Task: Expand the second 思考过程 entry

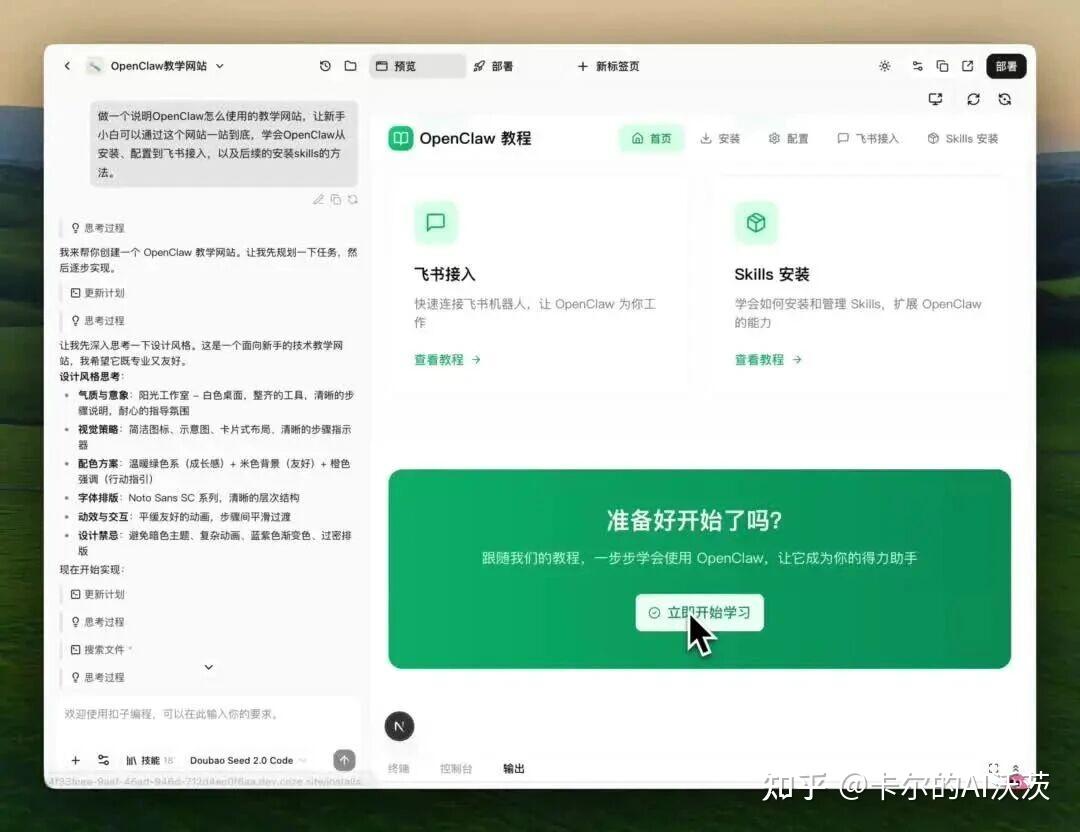Action: tap(98, 320)
